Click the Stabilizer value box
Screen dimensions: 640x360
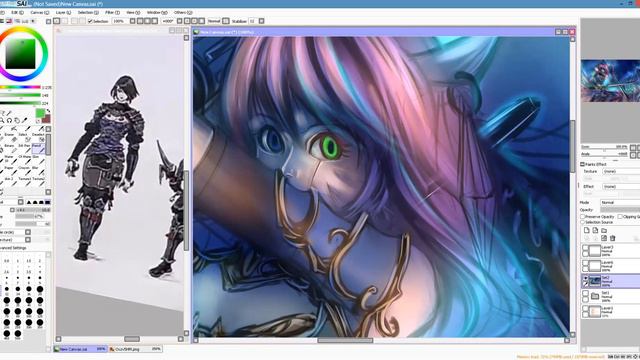pos(253,21)
